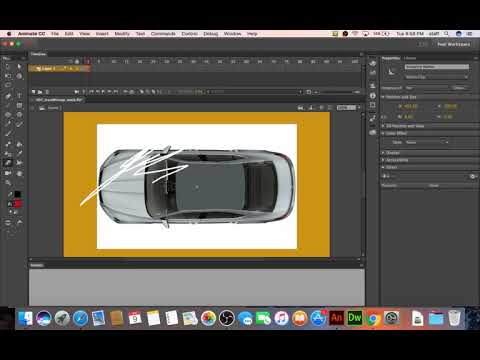Go to the first frame
Viewport: 480px width, 360px height.
(x=91, y=92)
